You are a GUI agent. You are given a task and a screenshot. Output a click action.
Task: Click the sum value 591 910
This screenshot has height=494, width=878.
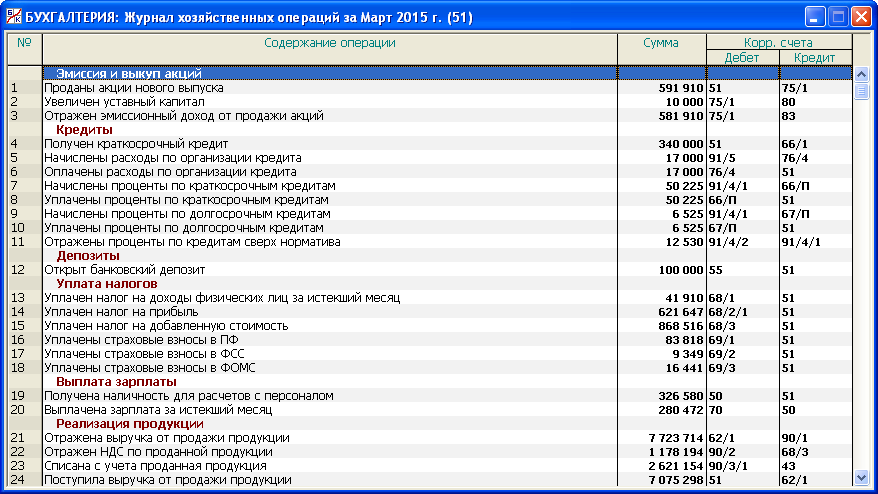(680, 88)
